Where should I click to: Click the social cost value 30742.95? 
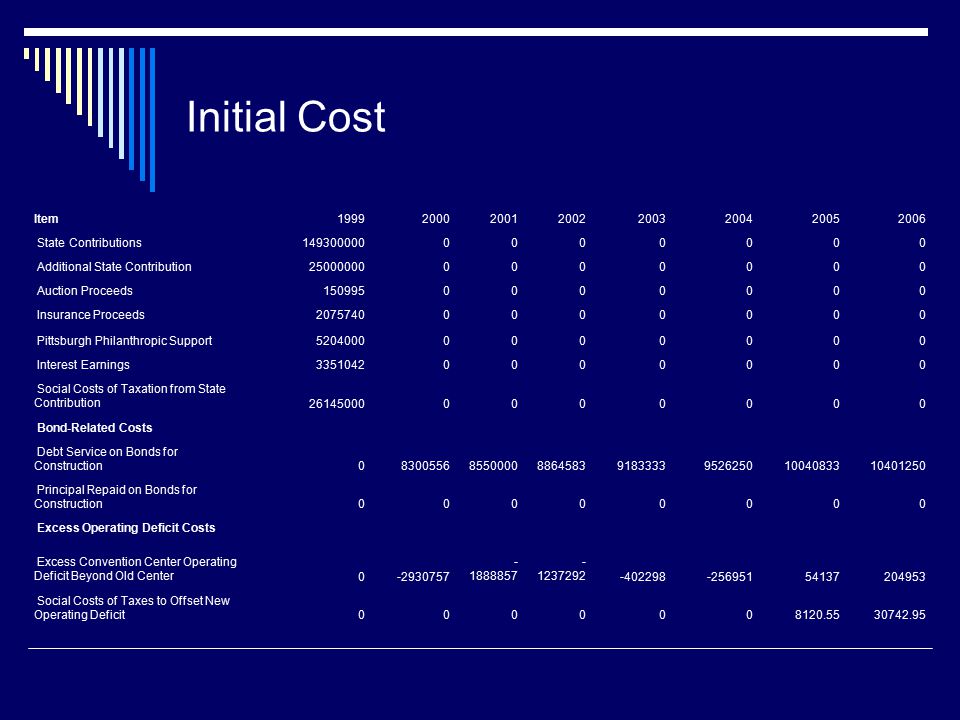899,615
